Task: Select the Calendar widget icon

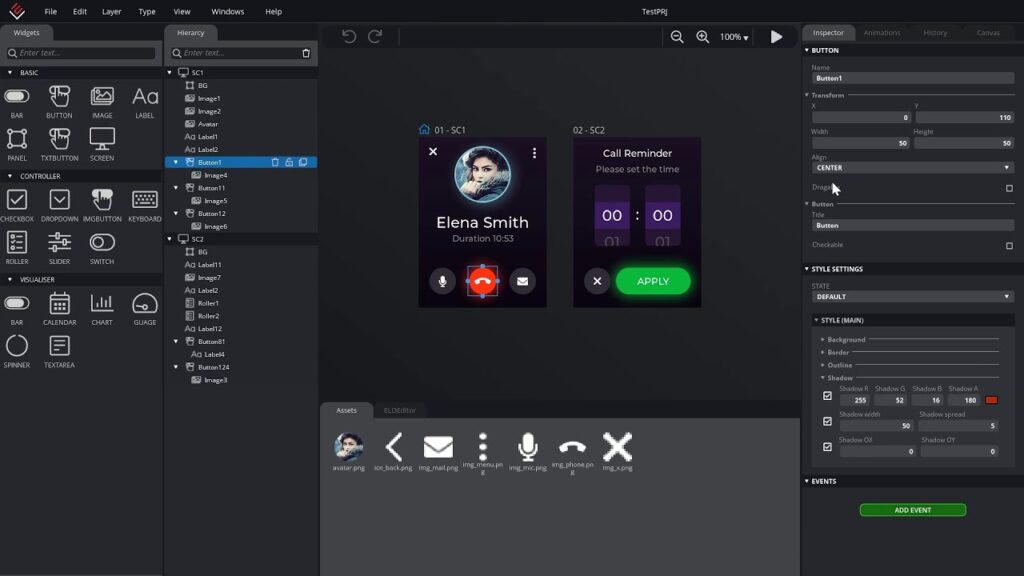Action: tap(60, 303)
